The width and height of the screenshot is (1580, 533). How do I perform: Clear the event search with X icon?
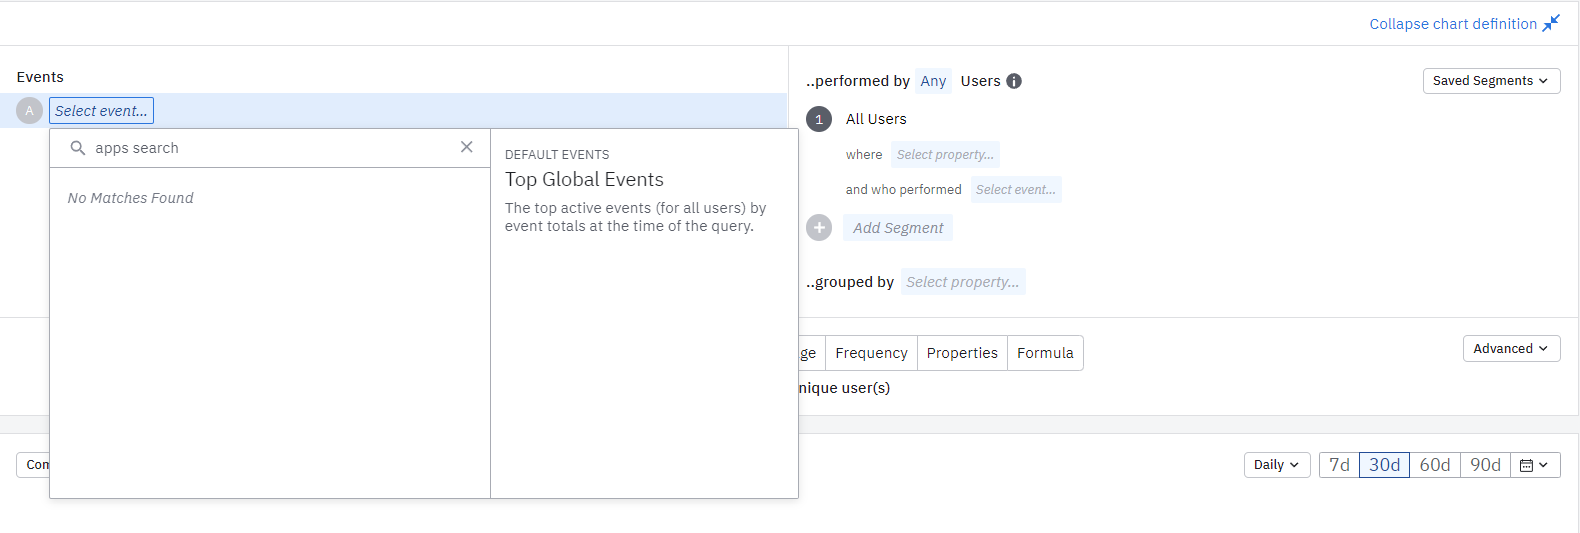466,147
